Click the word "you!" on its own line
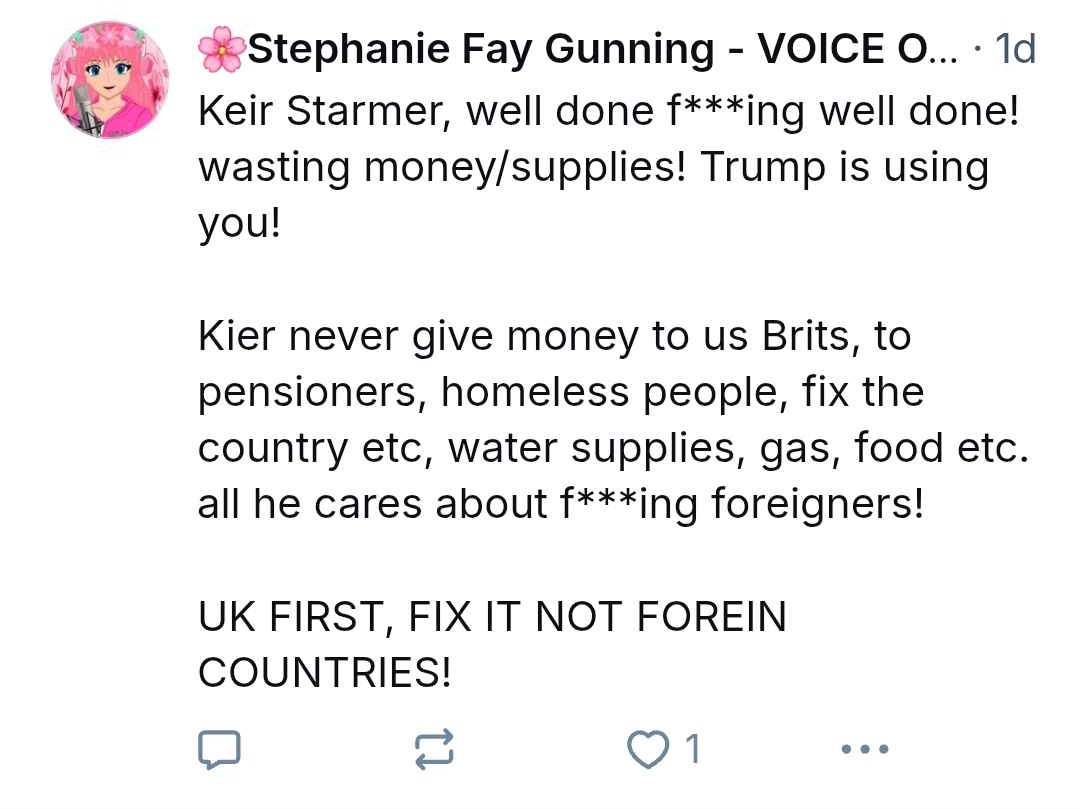Screen dimensions: 1080x809 tap(240, 223)
